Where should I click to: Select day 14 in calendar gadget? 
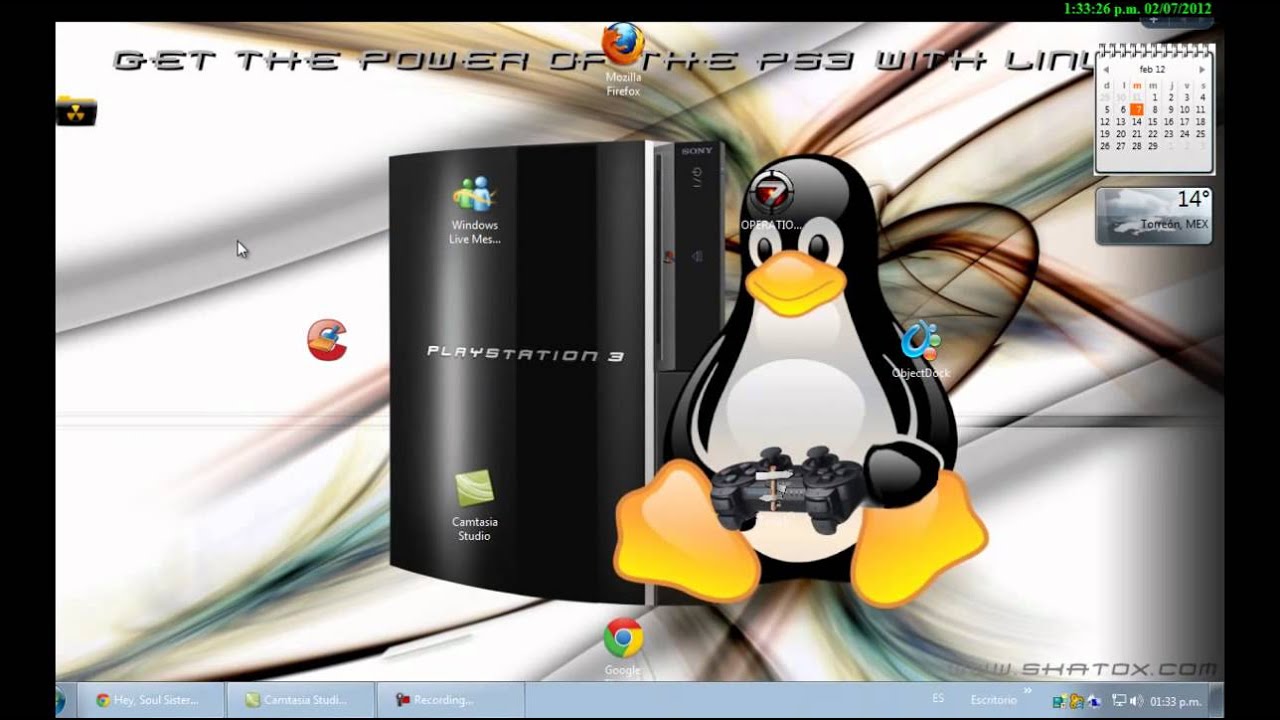1136,122
